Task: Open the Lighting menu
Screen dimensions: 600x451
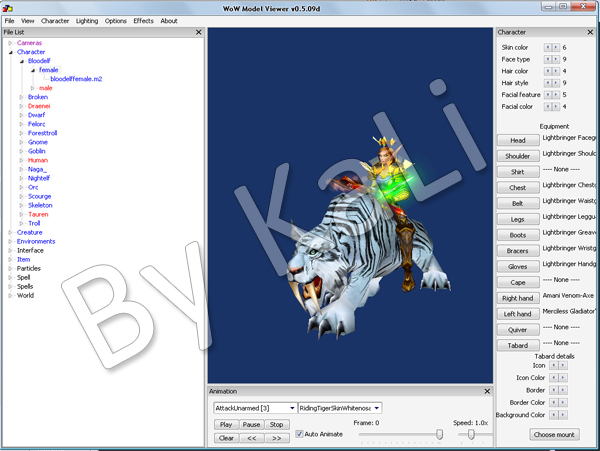Action: pos(87,21)
